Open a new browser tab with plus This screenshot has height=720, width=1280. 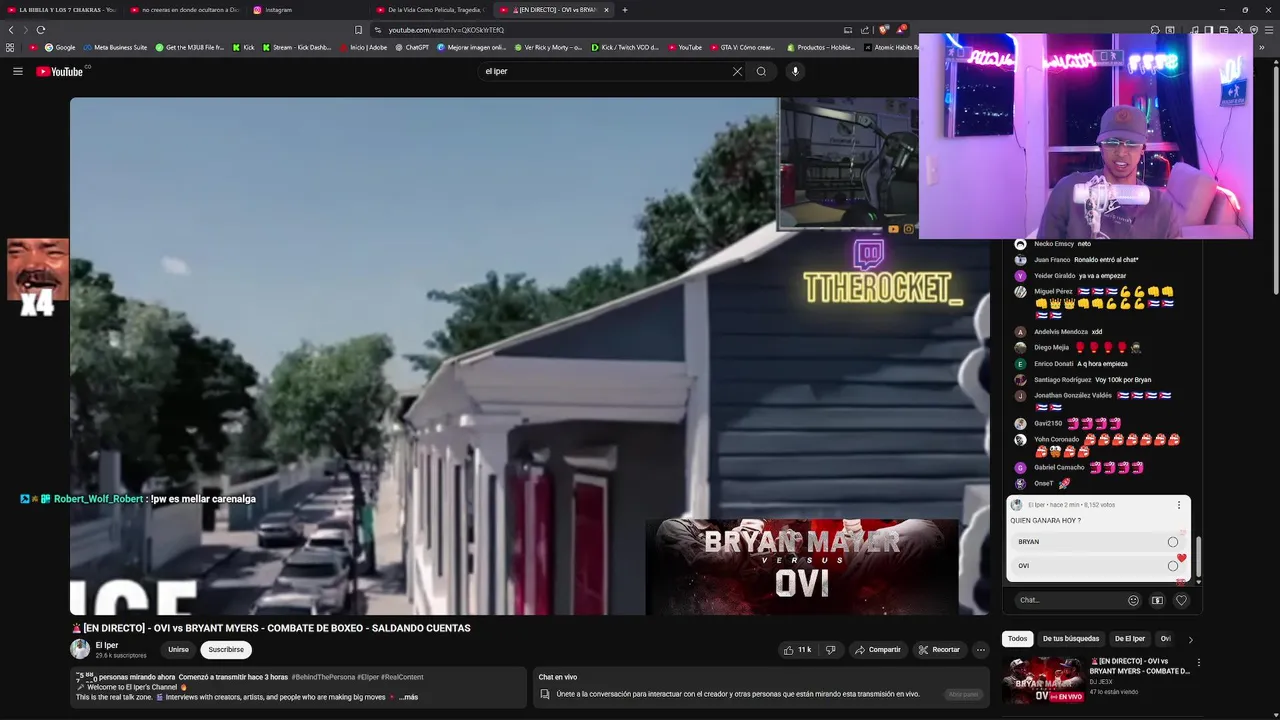click(625, 10)
